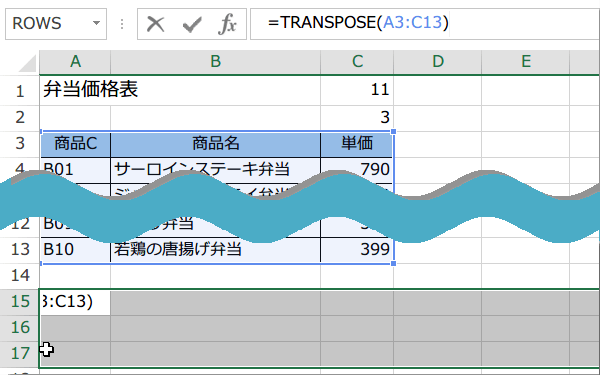Viewport: 600px width, 375px height.
Task: Click cell 若鶏の唐揚げ弁当
Action: pyautogui.click(x=215, y=250)
